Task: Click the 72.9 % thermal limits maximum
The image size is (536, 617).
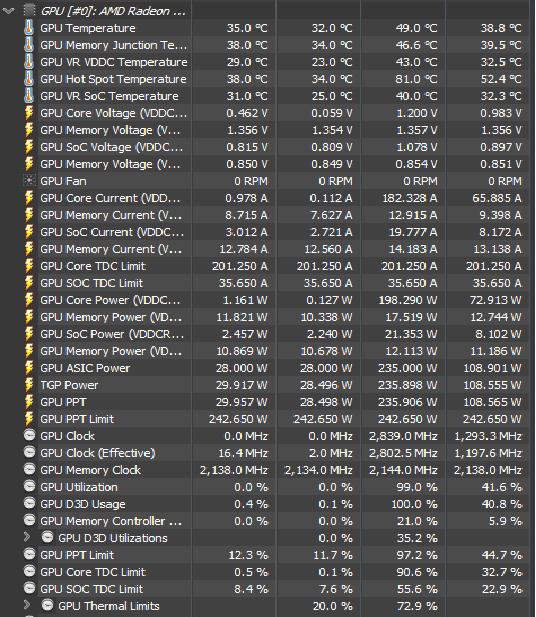Action: pyautogui.click(x=417, y=606)
